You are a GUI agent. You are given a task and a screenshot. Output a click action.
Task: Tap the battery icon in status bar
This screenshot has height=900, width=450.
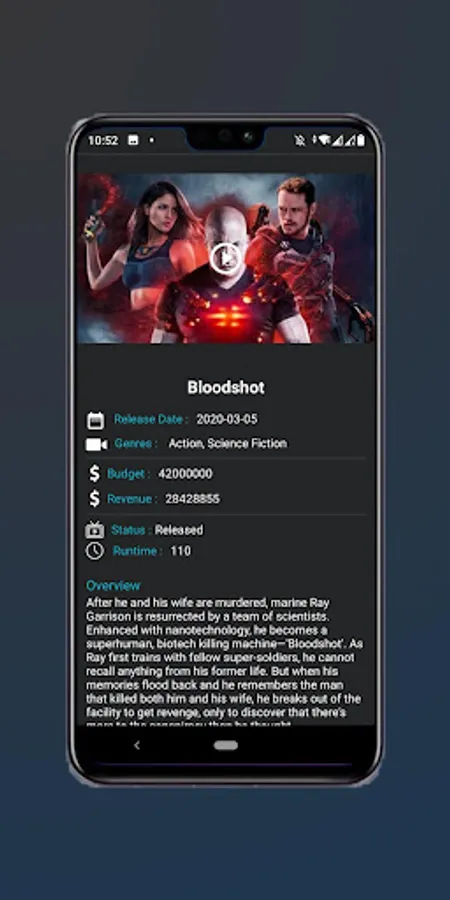coord(360,139)
